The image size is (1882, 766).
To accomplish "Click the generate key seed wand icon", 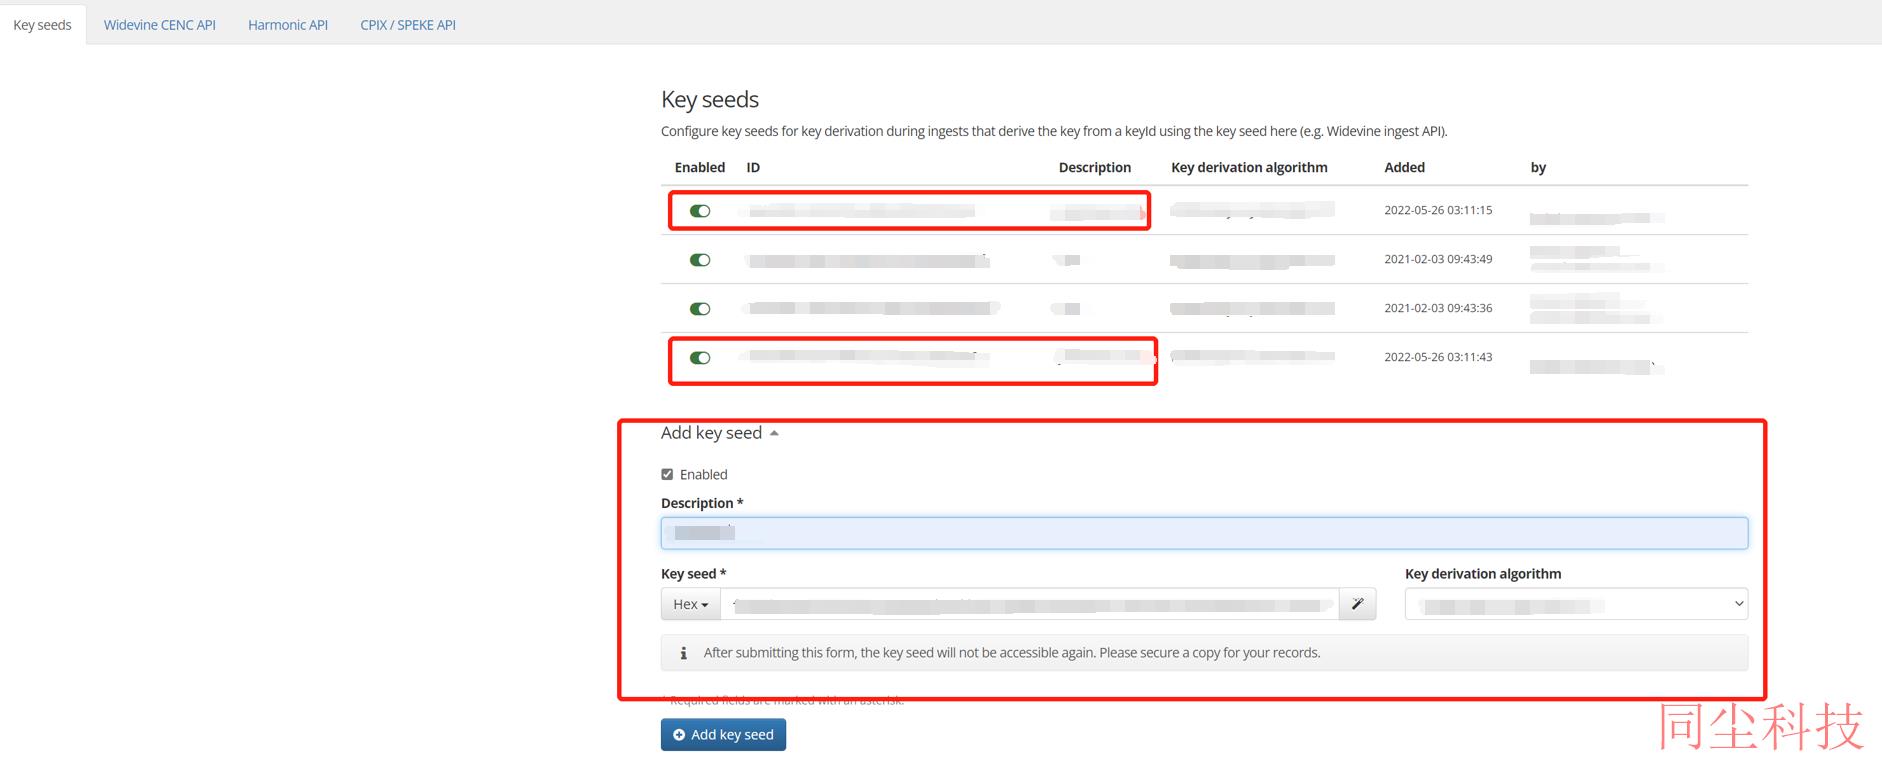I will pos(1358,604).
